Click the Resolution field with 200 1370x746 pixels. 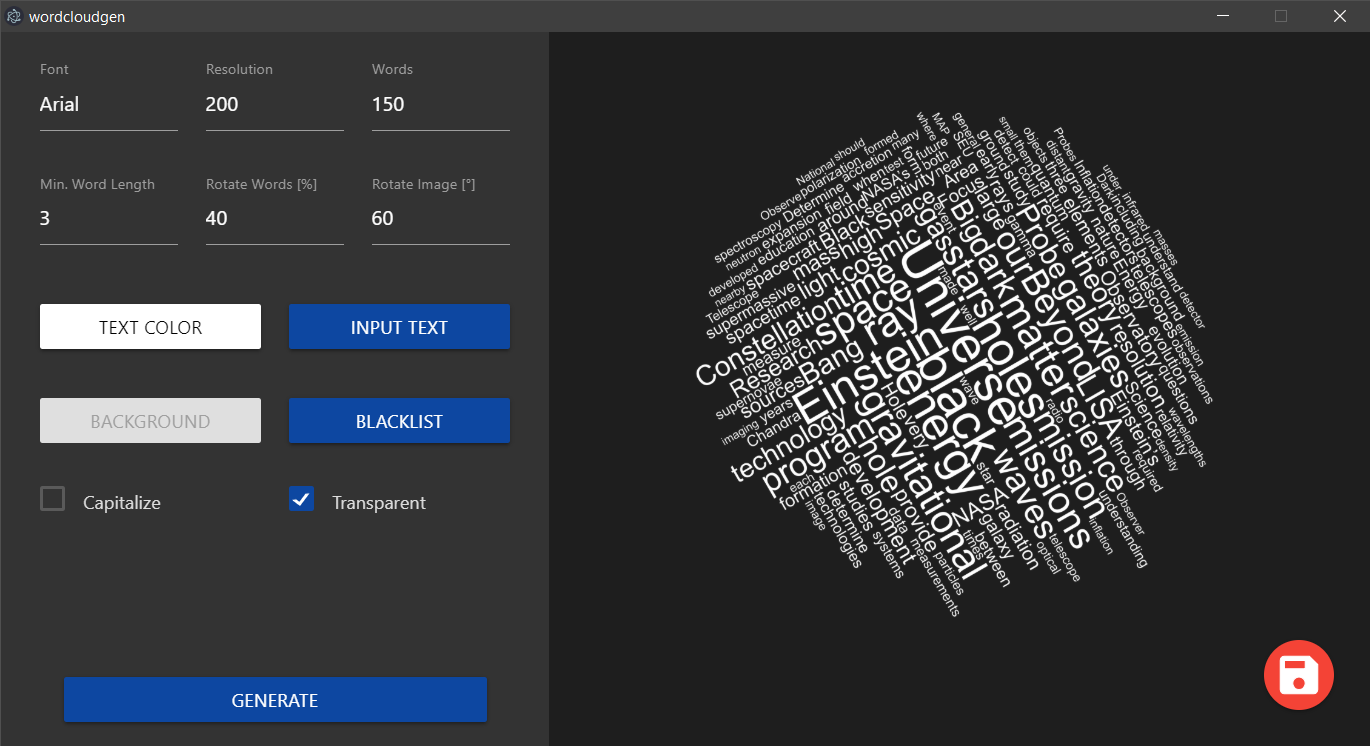click(x=275, y=105)
